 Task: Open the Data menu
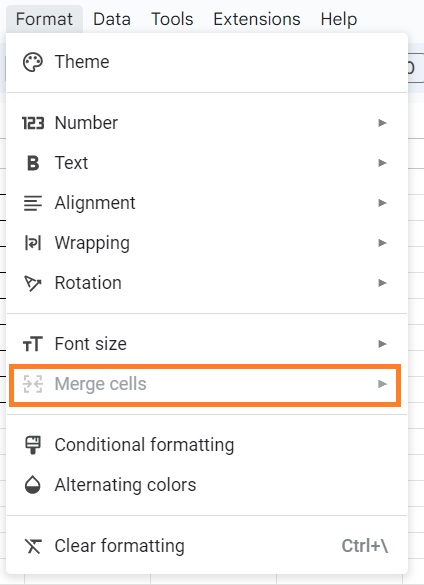click(112, 19)
